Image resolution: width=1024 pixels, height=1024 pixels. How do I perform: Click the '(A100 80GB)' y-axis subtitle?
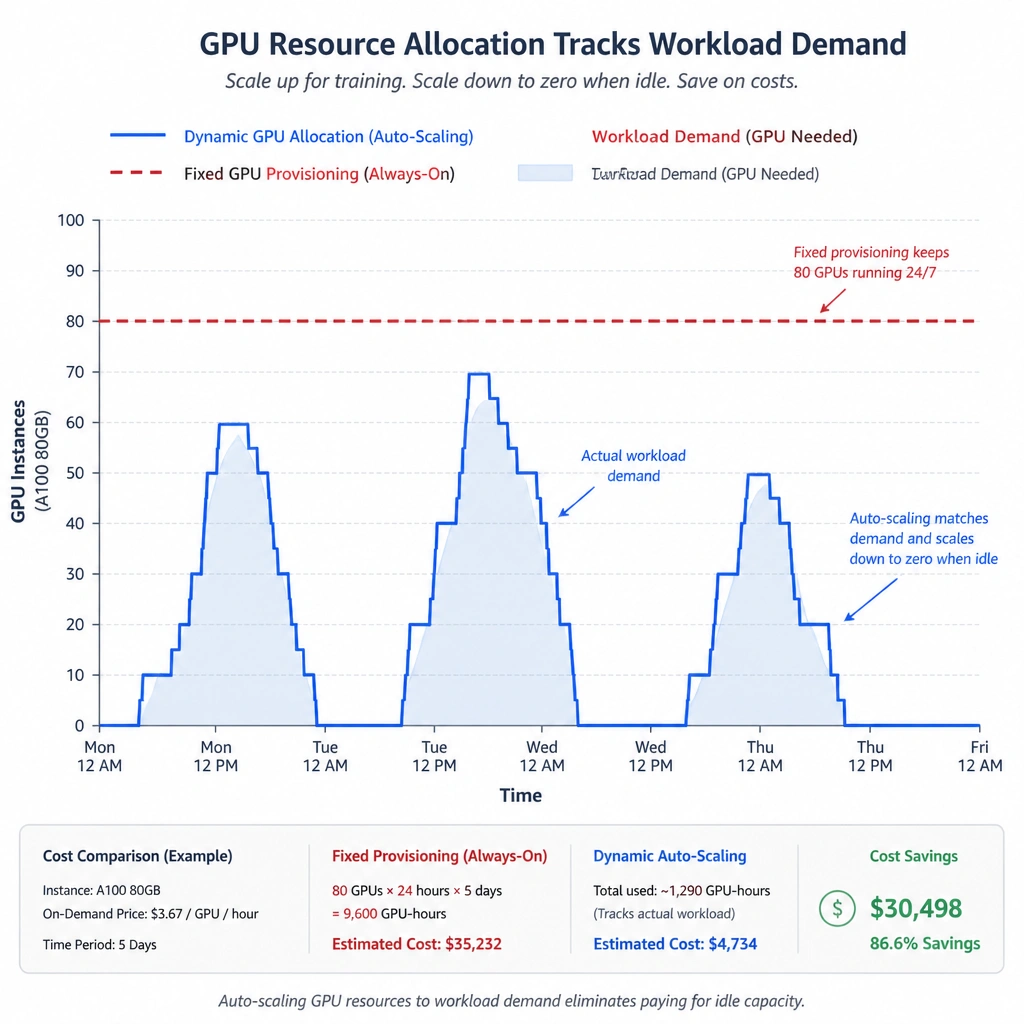(42, 461)
